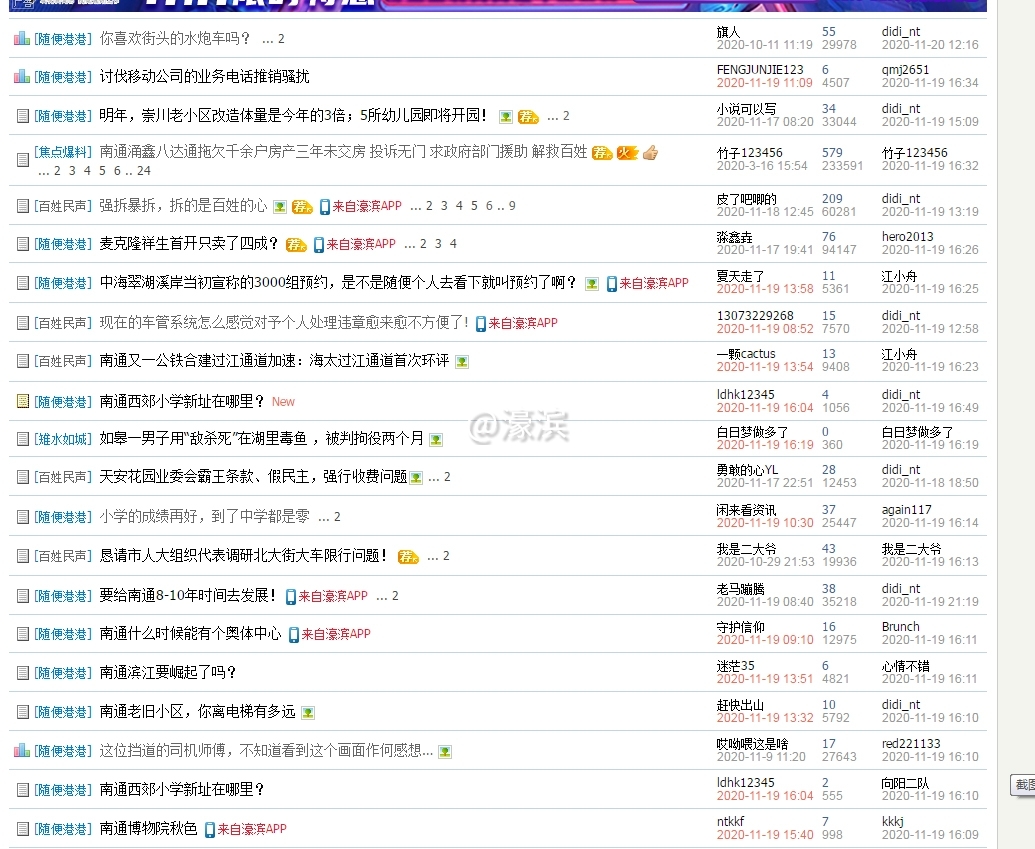Screen dimensions: 1035x849
Task: Click the phone icon next to 南通博物院秋色
Action: click(210, 829)
